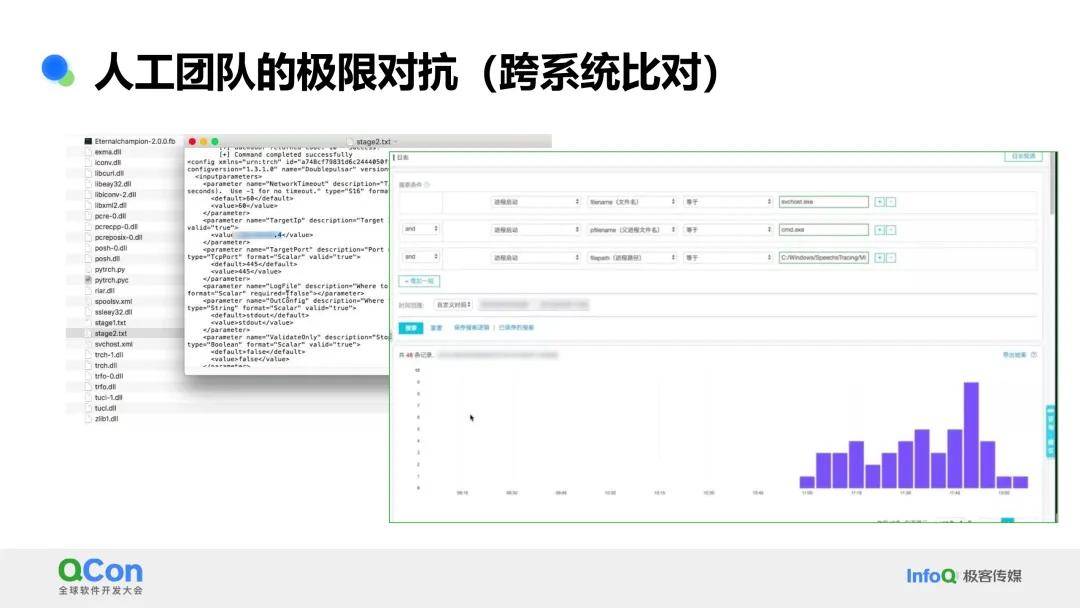1080x608 pixels.
Task: Select pytrch.py in the file list
Action: pyautogui.click(x=110, y=269)
